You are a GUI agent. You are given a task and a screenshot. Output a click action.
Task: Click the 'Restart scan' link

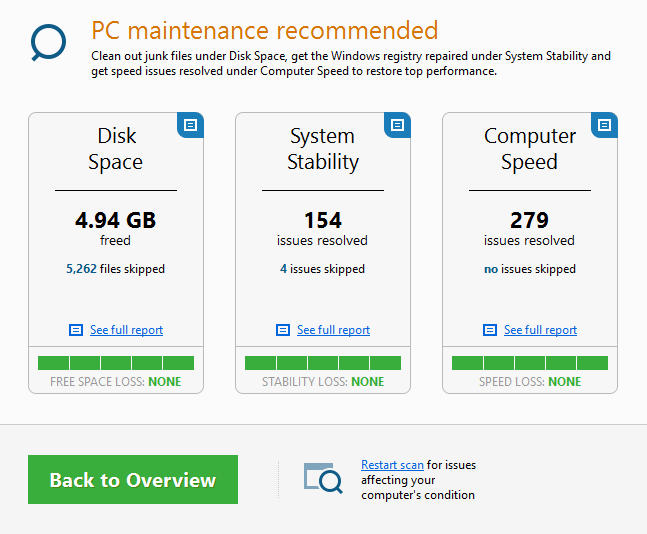click(392, 465)
